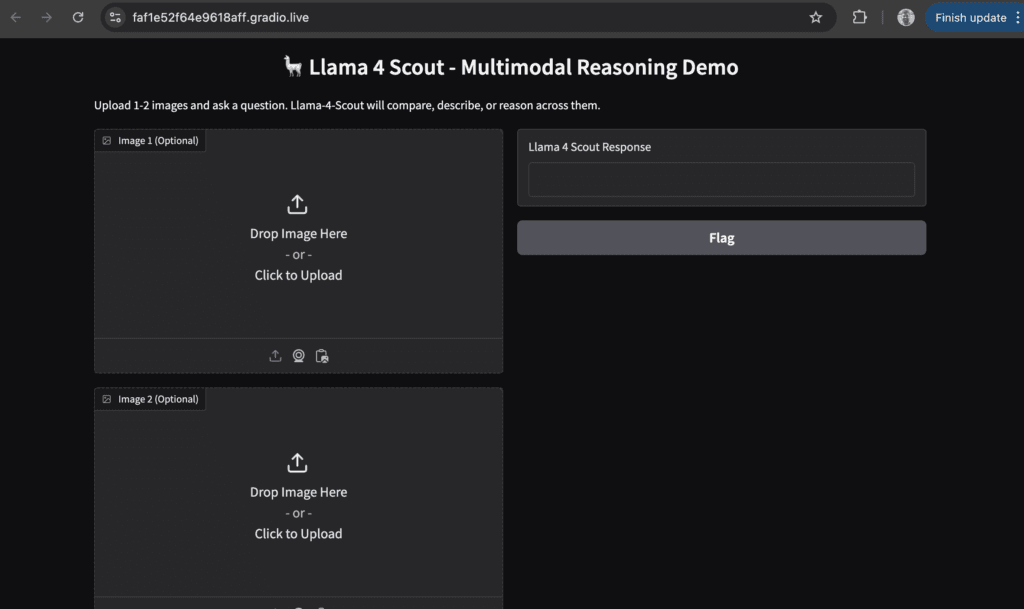Select clipboard paste icon under Image 1
1024x609 pixels.
(322, 356)
